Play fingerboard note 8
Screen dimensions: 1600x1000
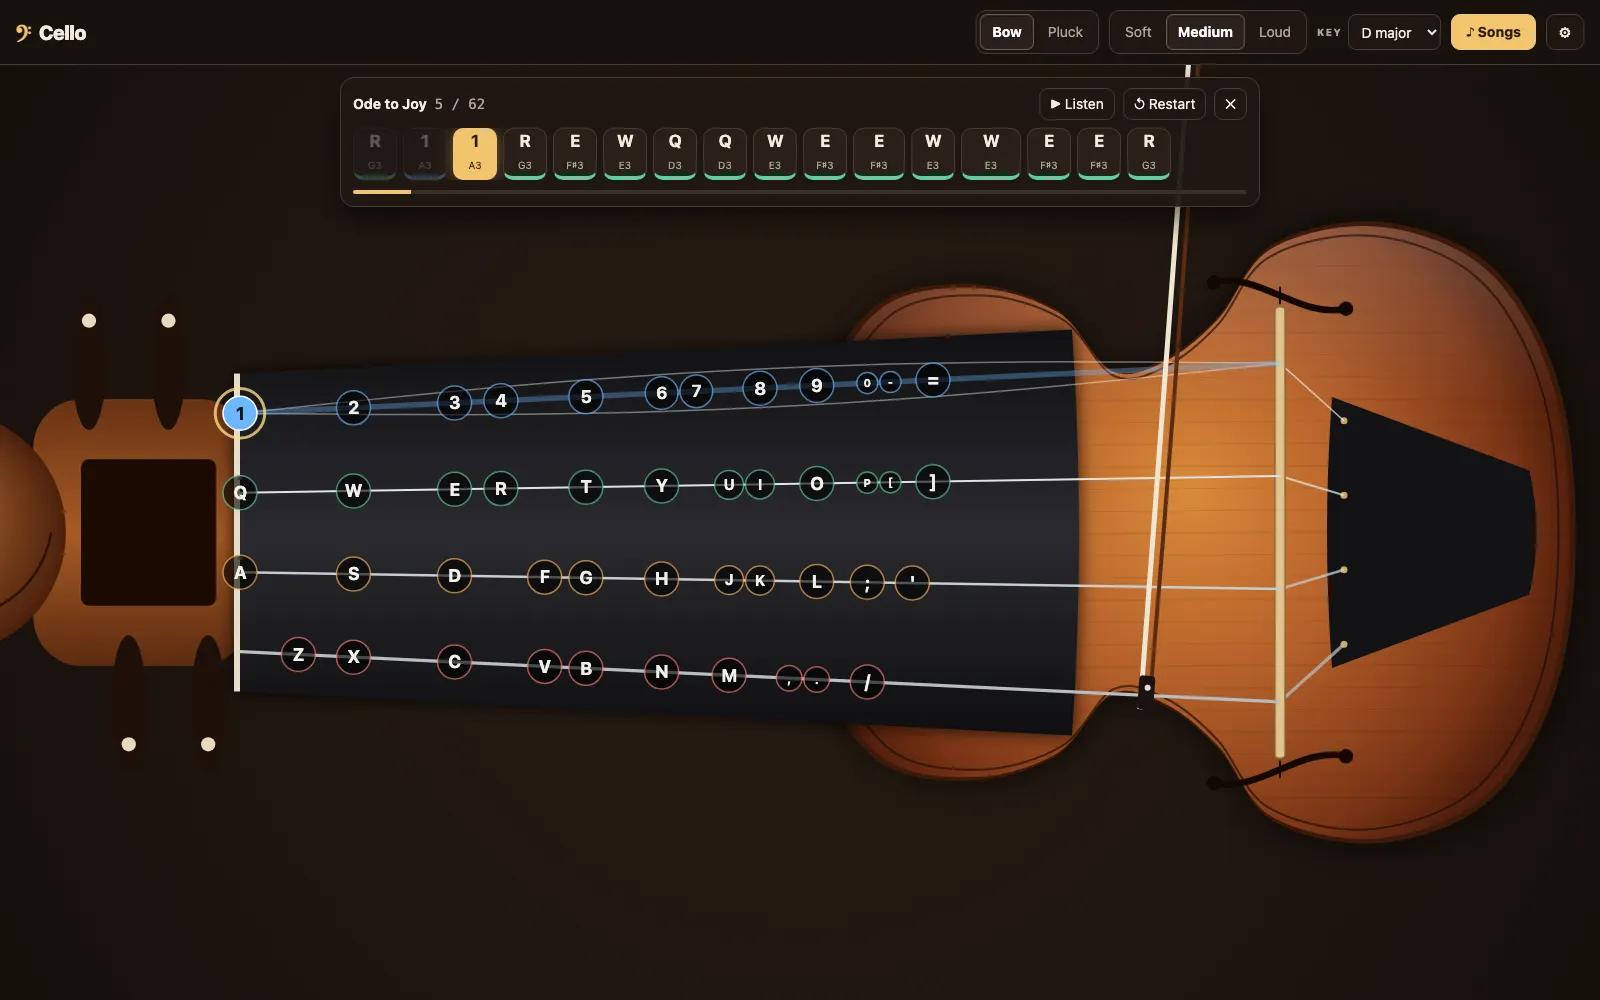(x=760, y=389)
